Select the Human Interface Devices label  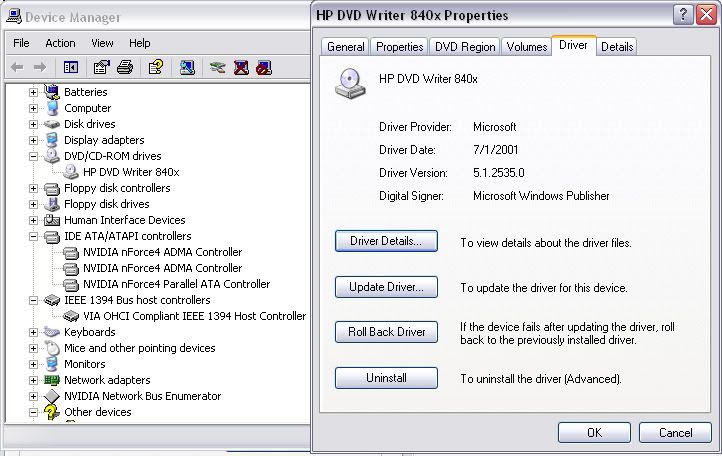pyautogui.click(x=124, y=220)
